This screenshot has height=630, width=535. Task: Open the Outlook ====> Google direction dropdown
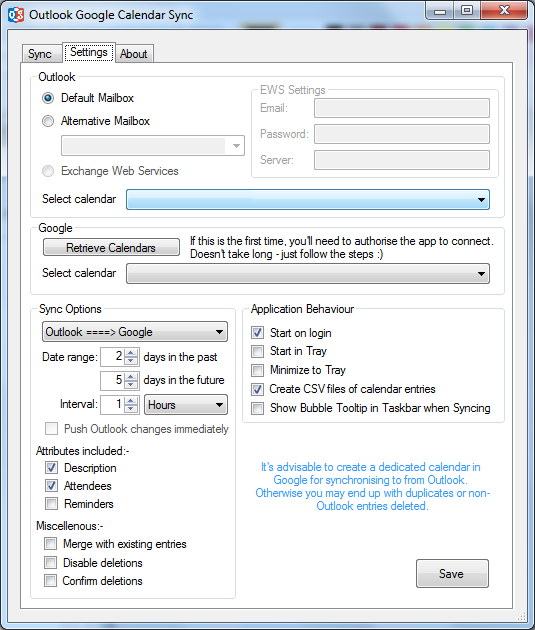135,332
